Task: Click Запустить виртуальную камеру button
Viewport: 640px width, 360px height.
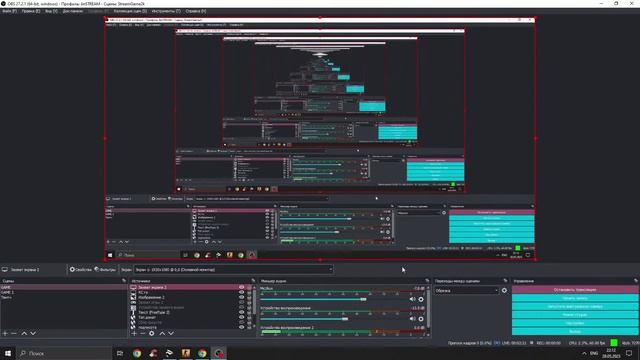Action: [575, 307]
